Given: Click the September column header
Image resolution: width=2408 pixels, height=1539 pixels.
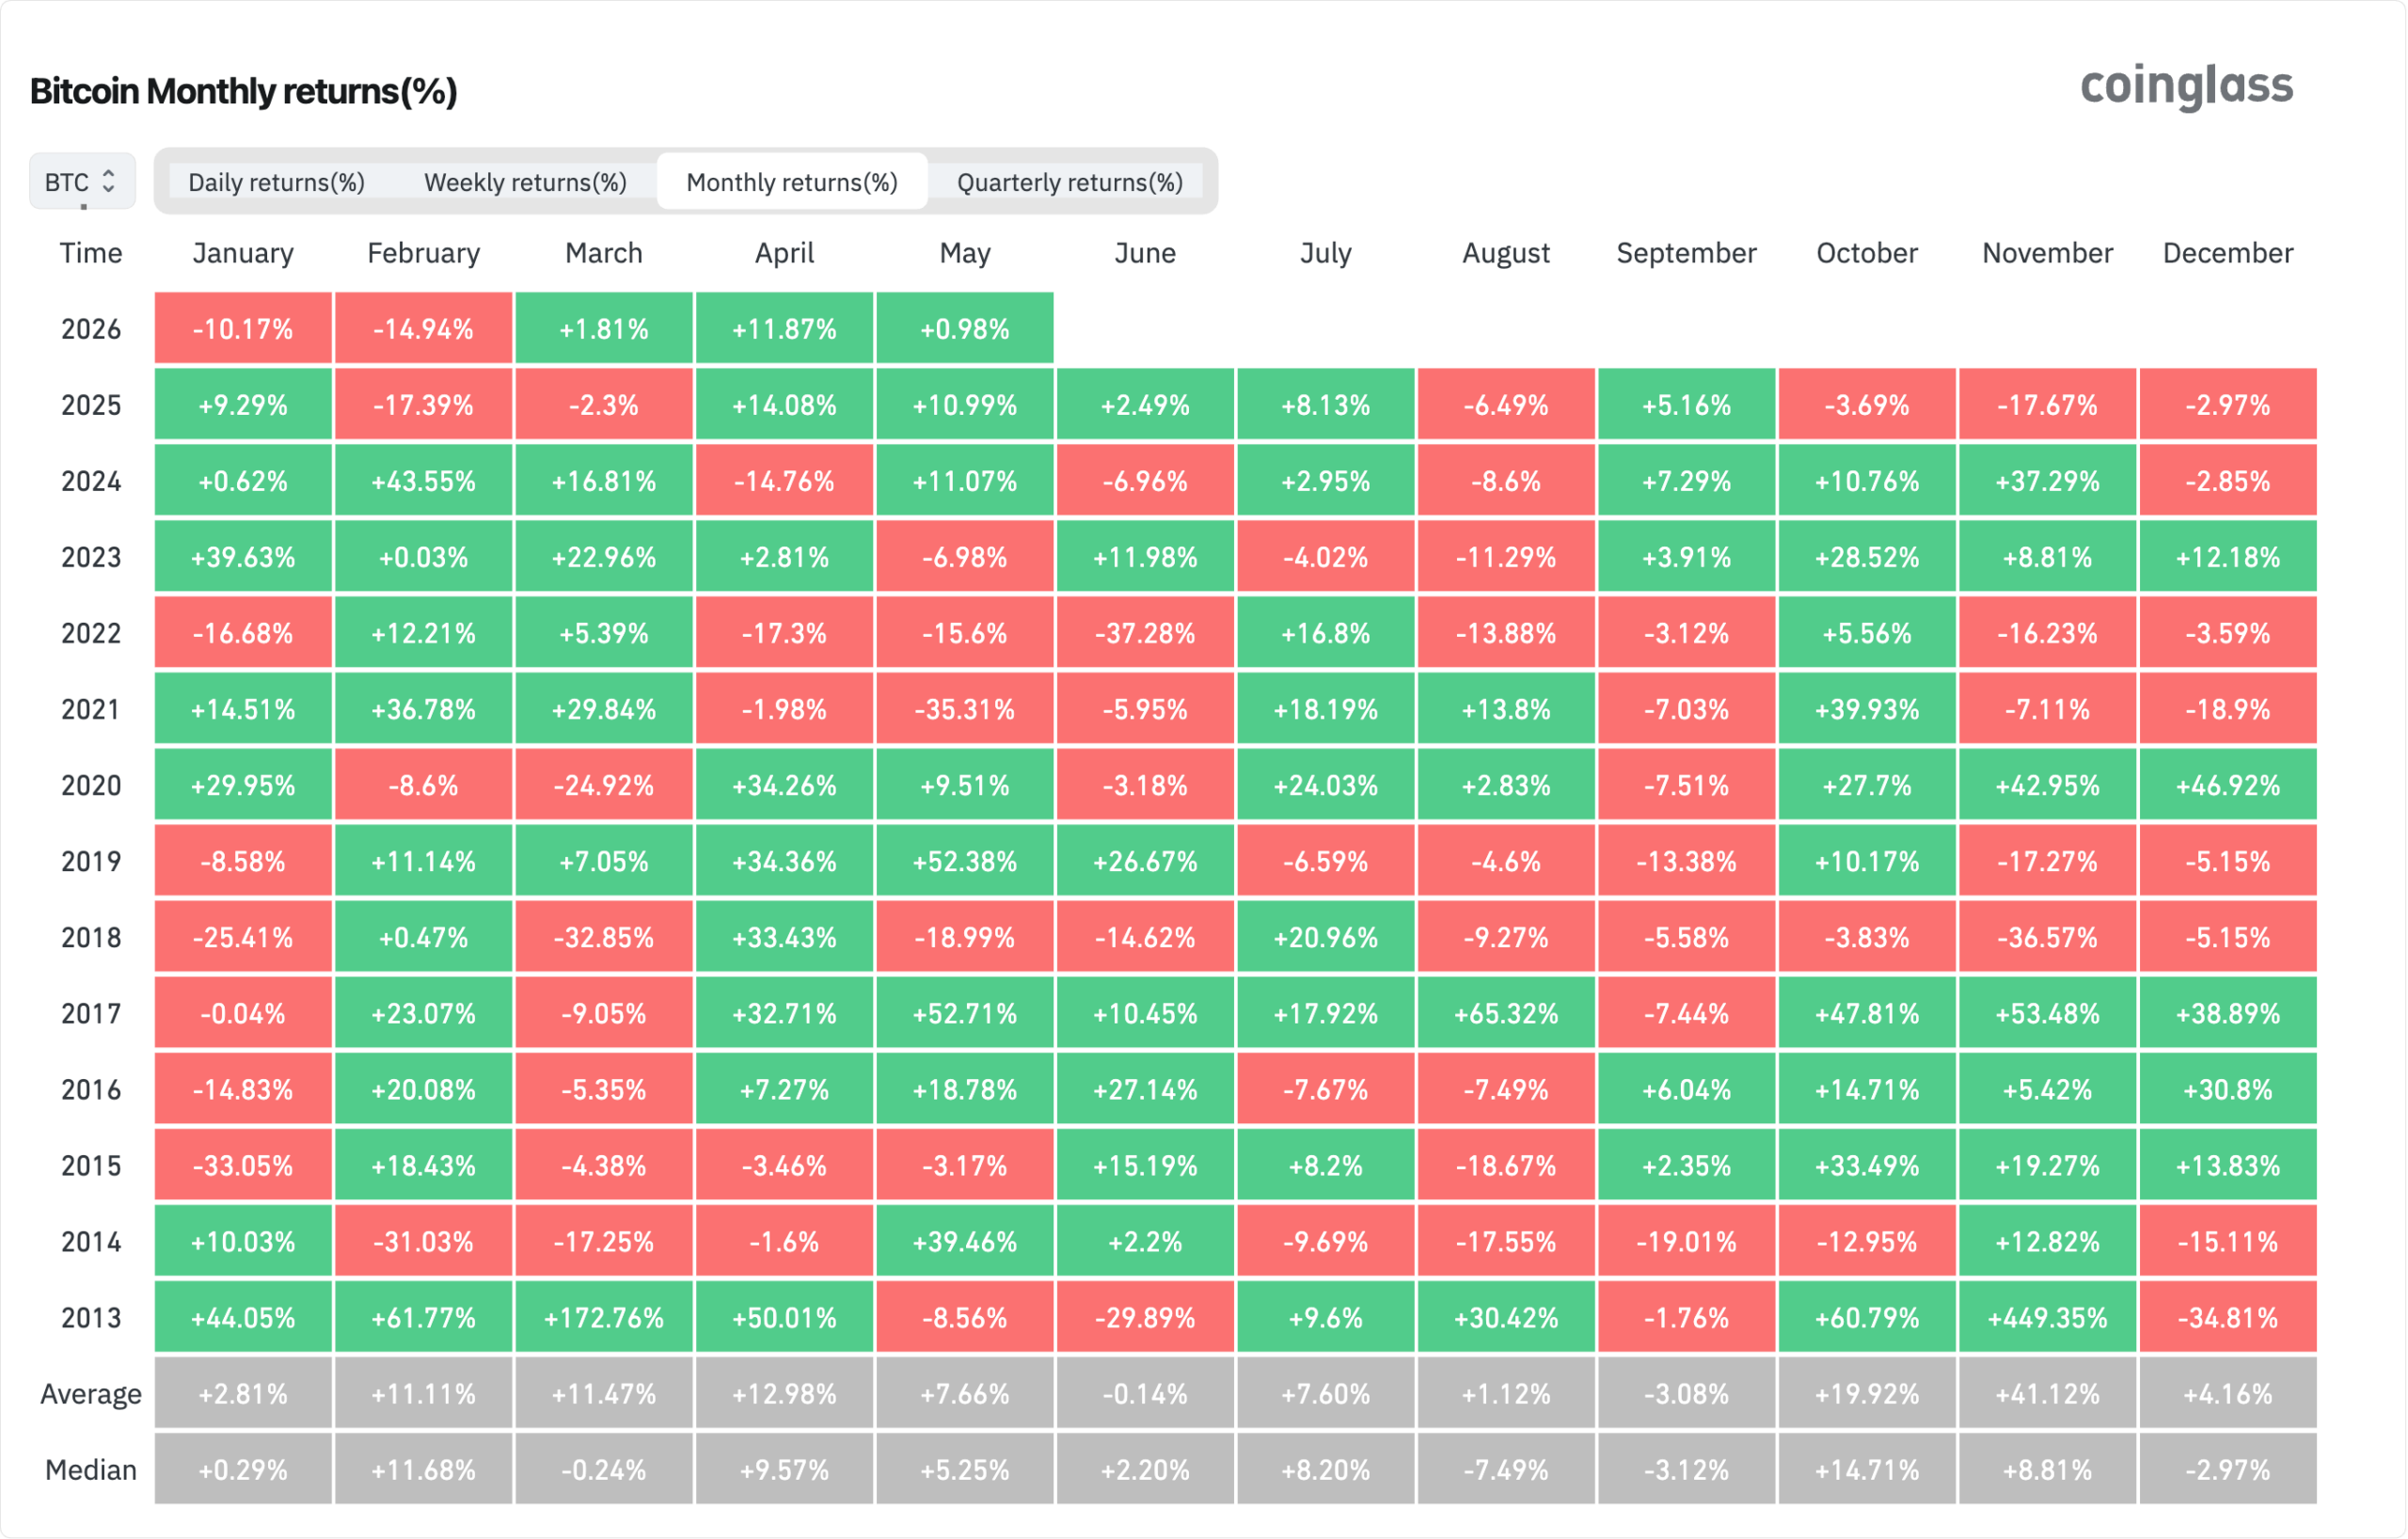Looking at the screenshot, I should pos(1687,253).
